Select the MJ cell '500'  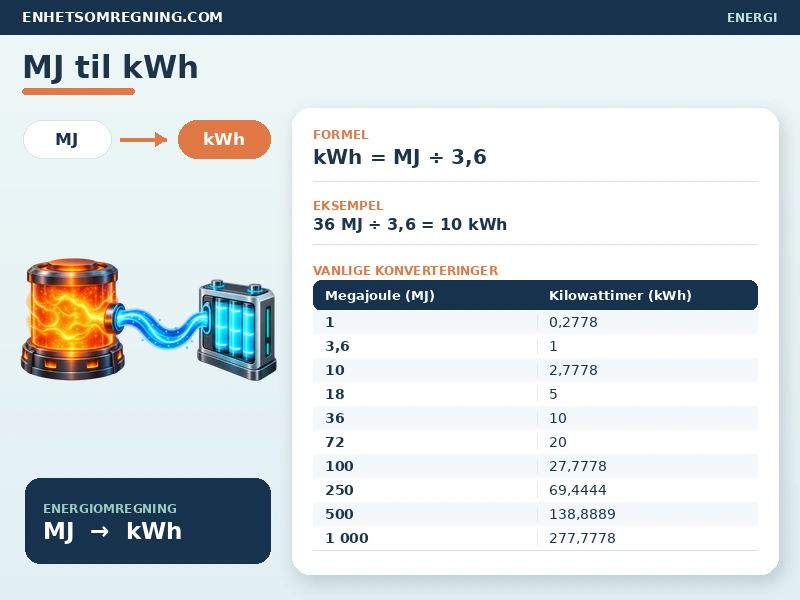point(339,514)
